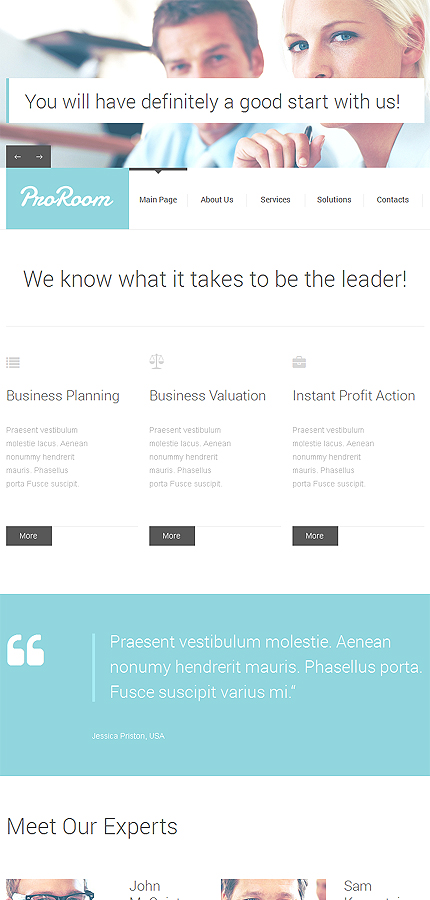Click the large quotation mark icon

coord(25,650)
